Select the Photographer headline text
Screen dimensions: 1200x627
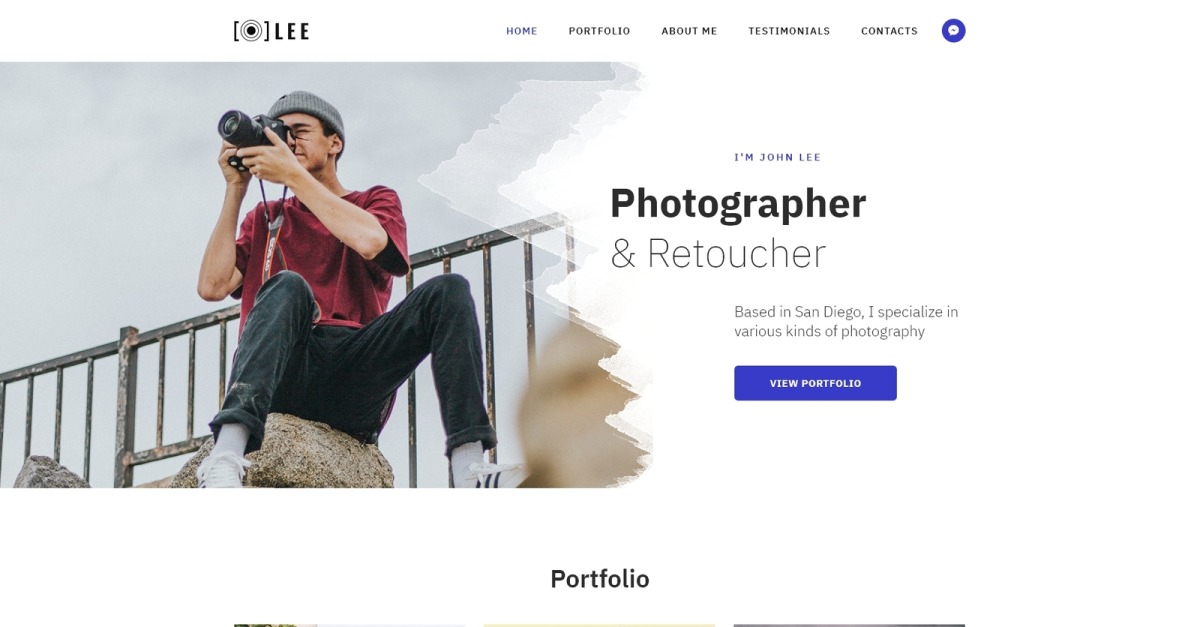tap(738, 204)
